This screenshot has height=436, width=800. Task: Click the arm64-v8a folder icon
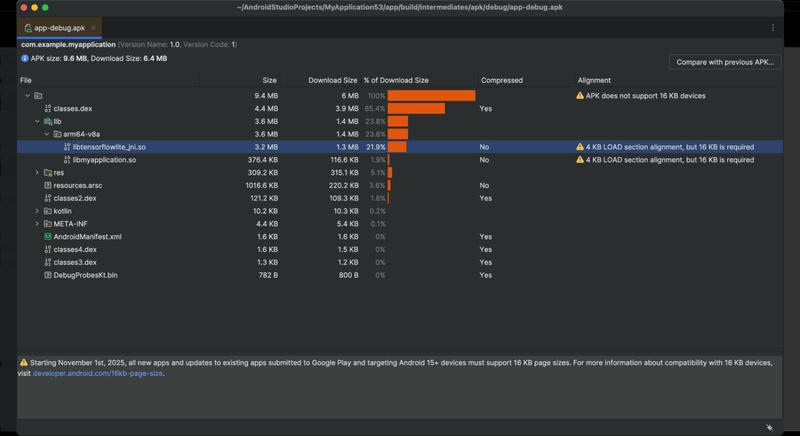57,134
